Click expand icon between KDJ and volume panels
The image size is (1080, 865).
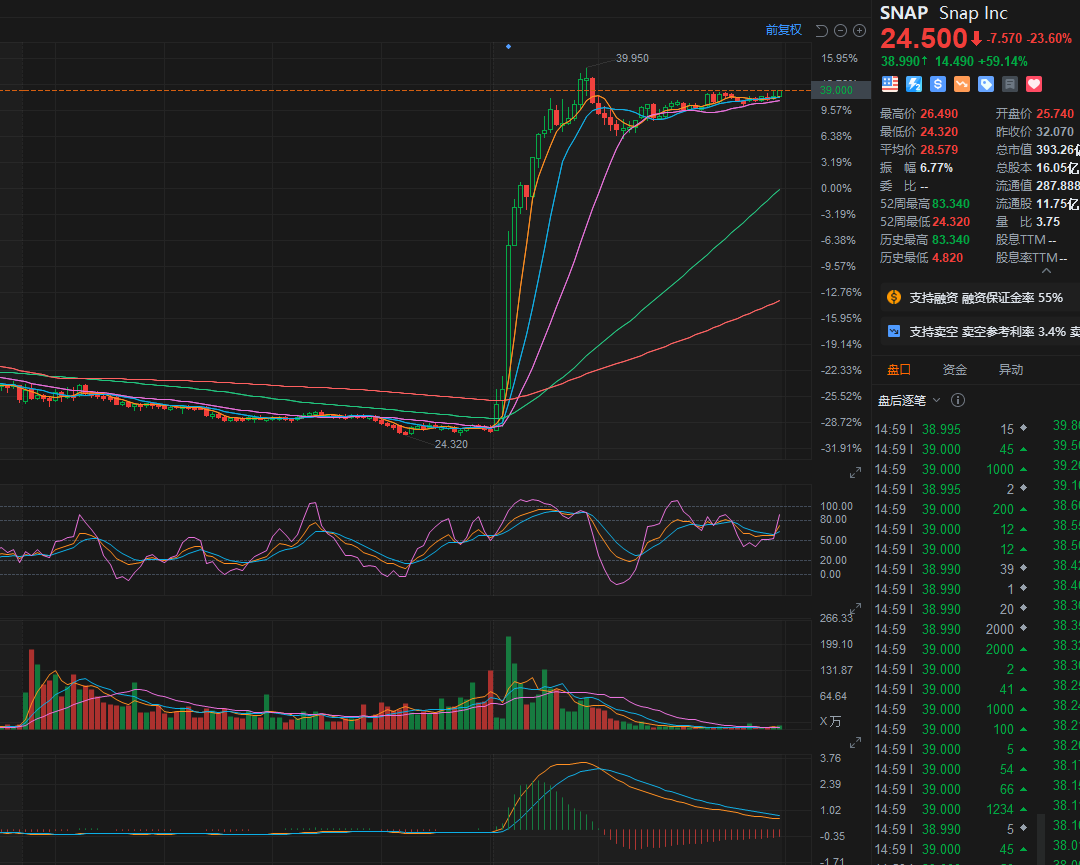pos(855,608)
